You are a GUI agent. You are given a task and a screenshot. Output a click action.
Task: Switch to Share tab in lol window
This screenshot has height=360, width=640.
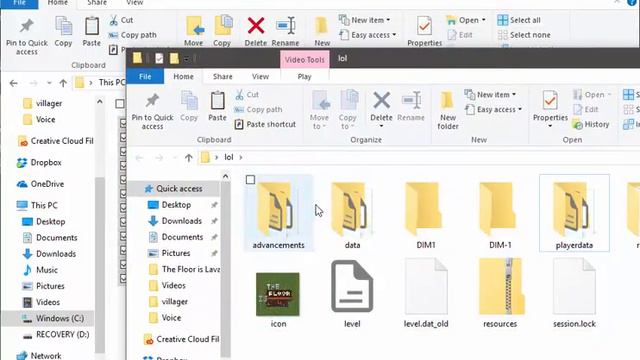pyautogui.click(x=222, y=76)
